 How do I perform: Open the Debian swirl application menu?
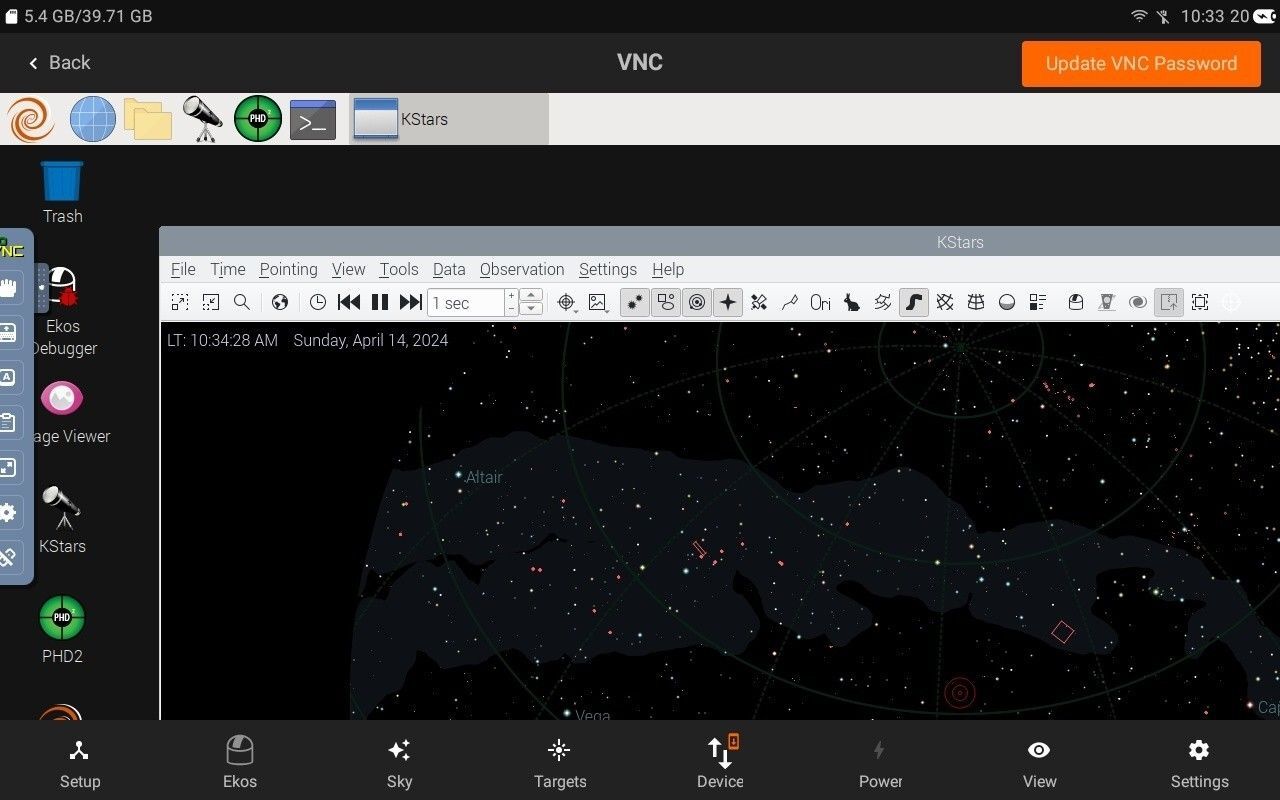point(31,119)
